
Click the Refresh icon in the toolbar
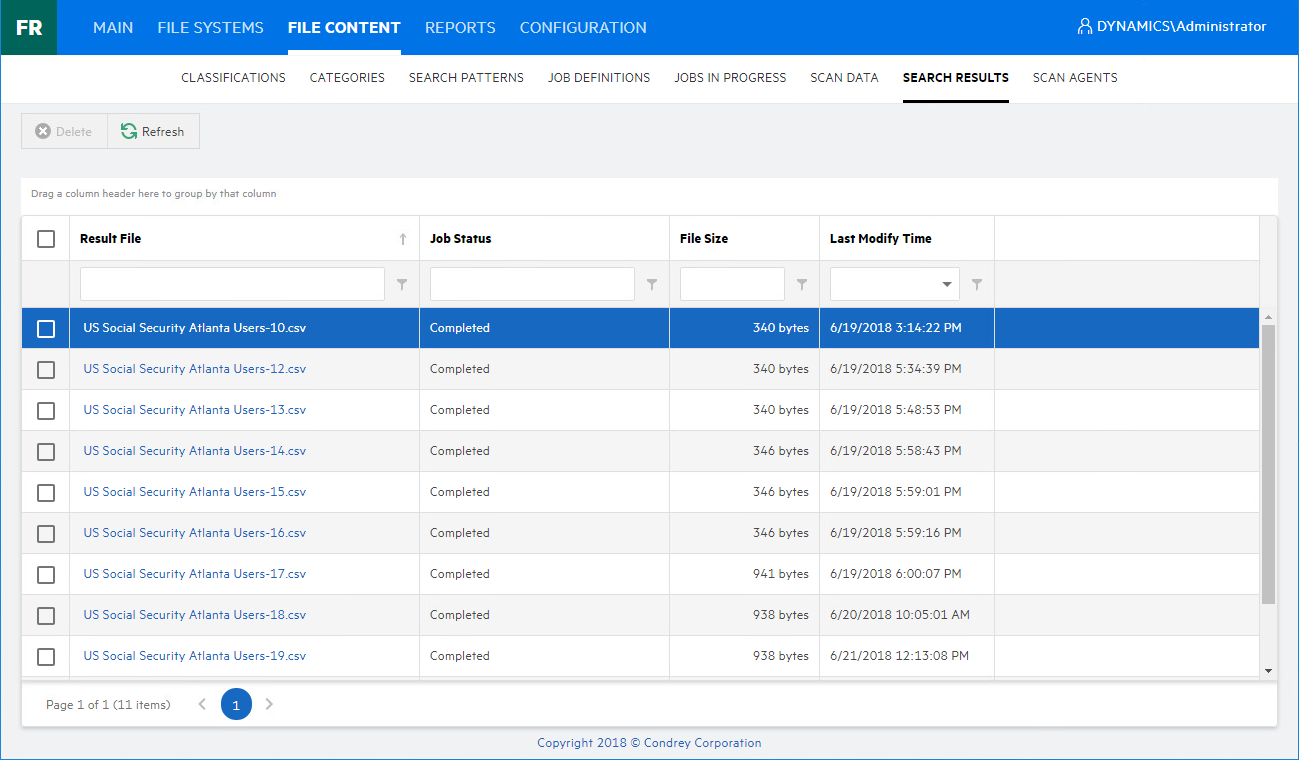129,131
